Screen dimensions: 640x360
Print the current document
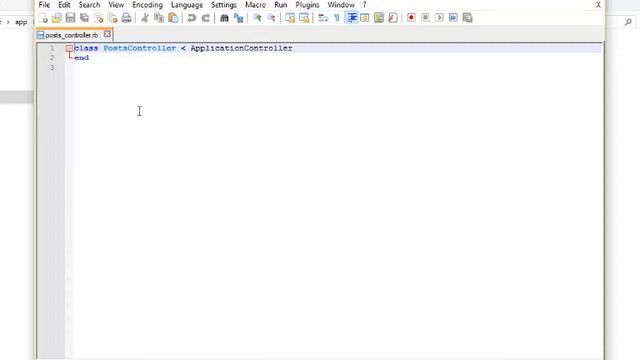pyautogui.click(x=127, y=18)
